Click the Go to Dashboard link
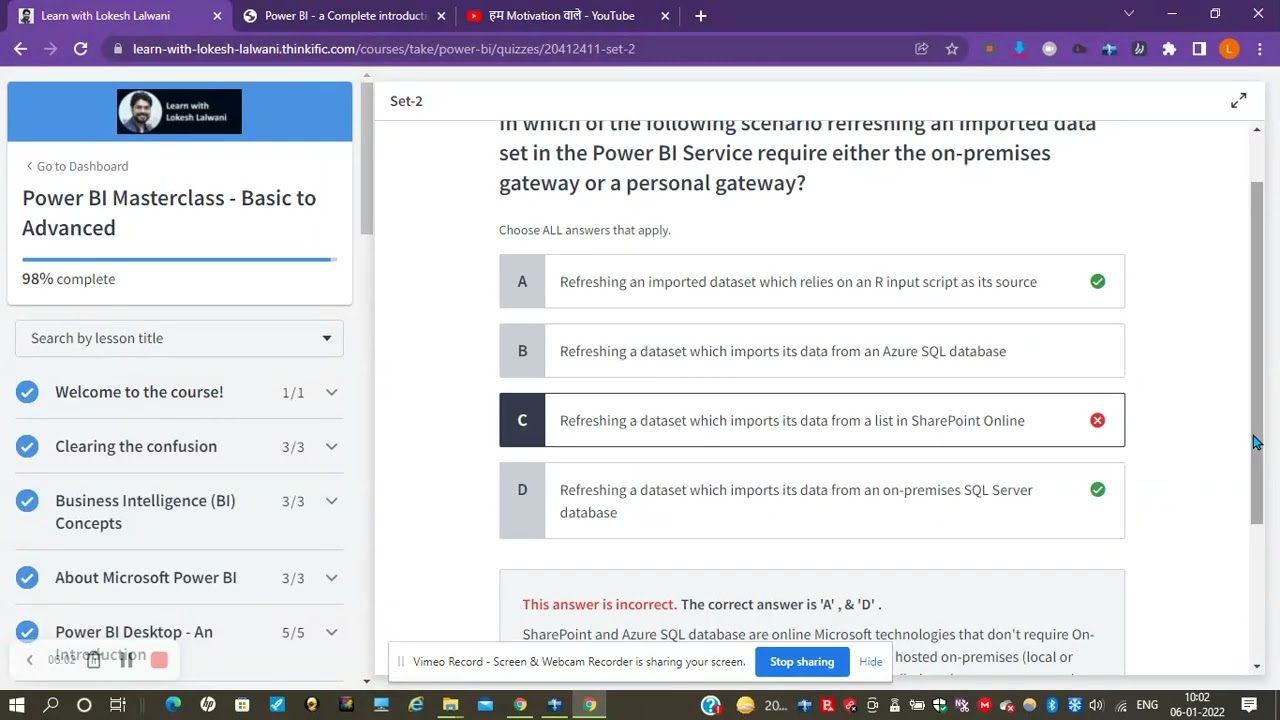This screenshot has width=1280, height=720. [77, 166]
